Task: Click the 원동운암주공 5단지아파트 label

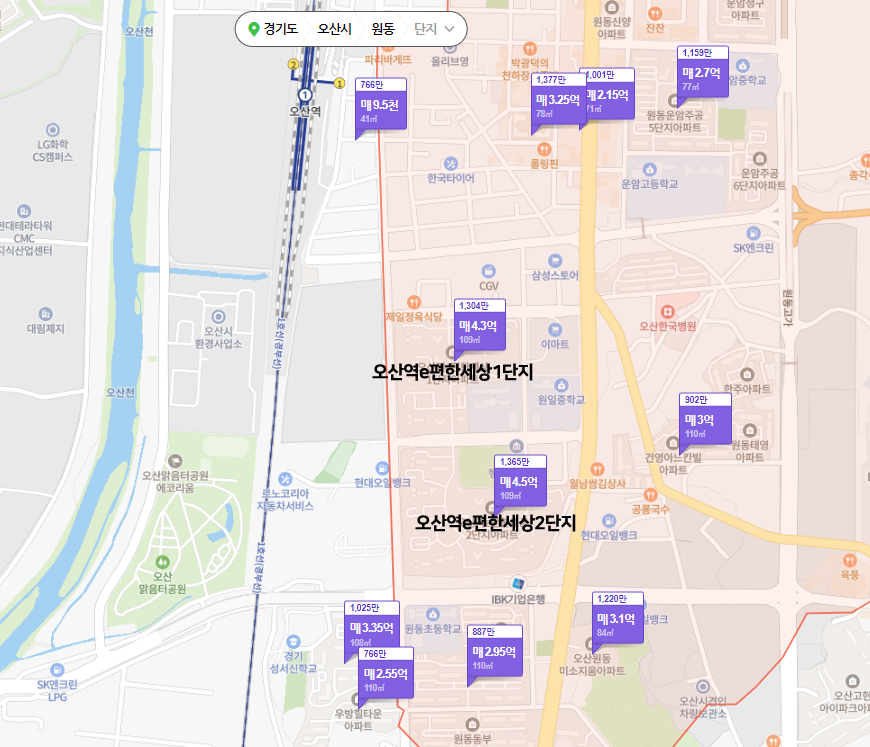Action: coord(675,122)
